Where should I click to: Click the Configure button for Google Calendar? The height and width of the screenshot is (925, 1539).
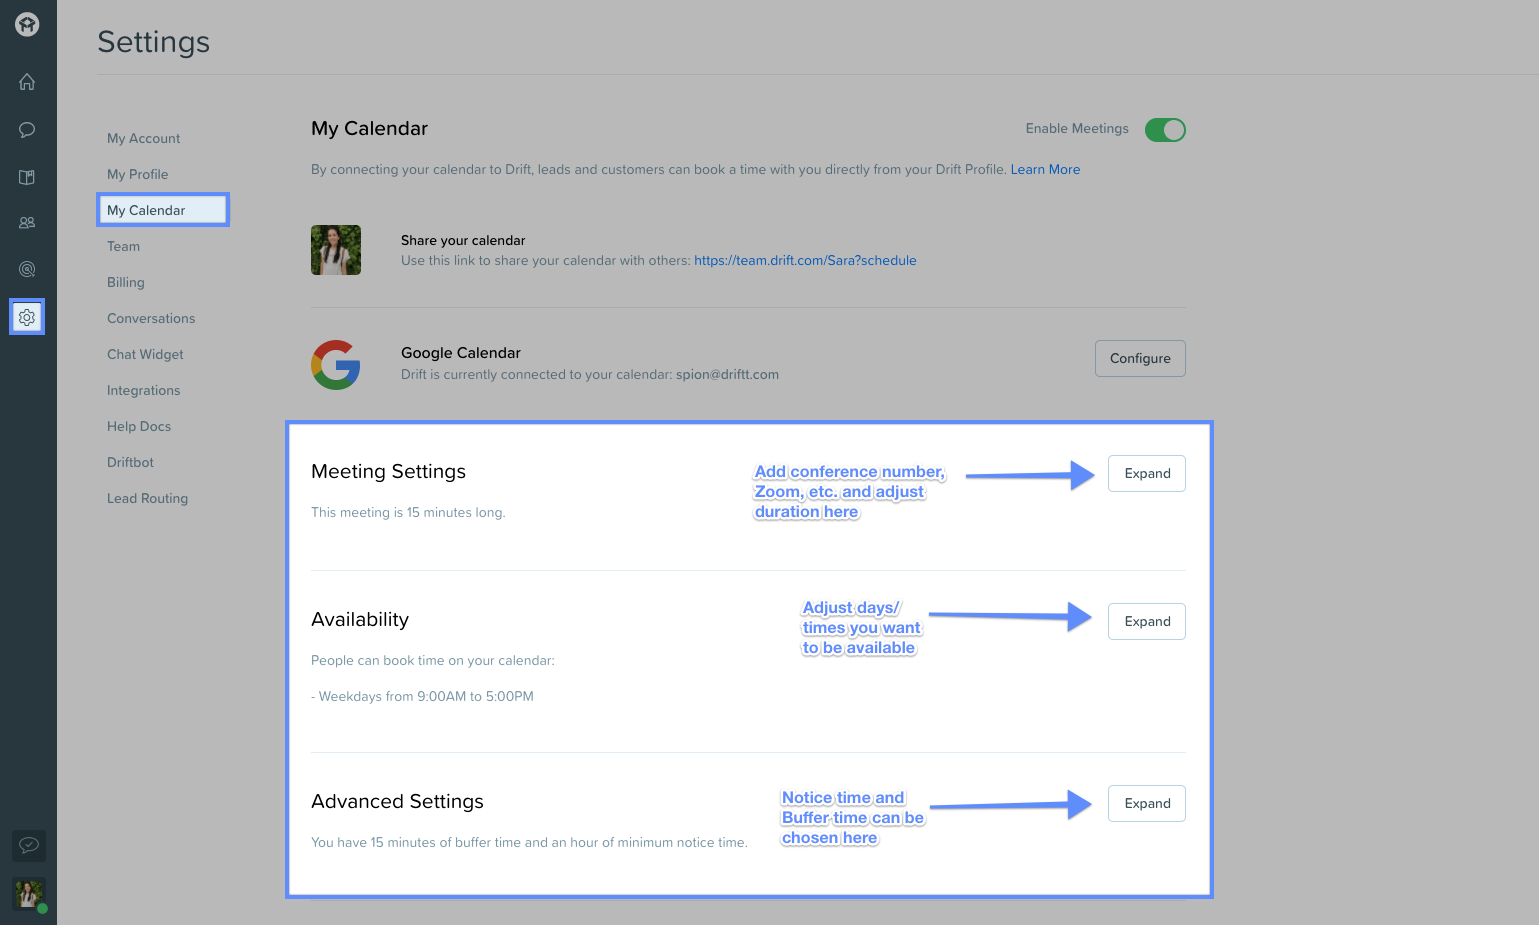pyautogui.click(x=1140, y=359)
